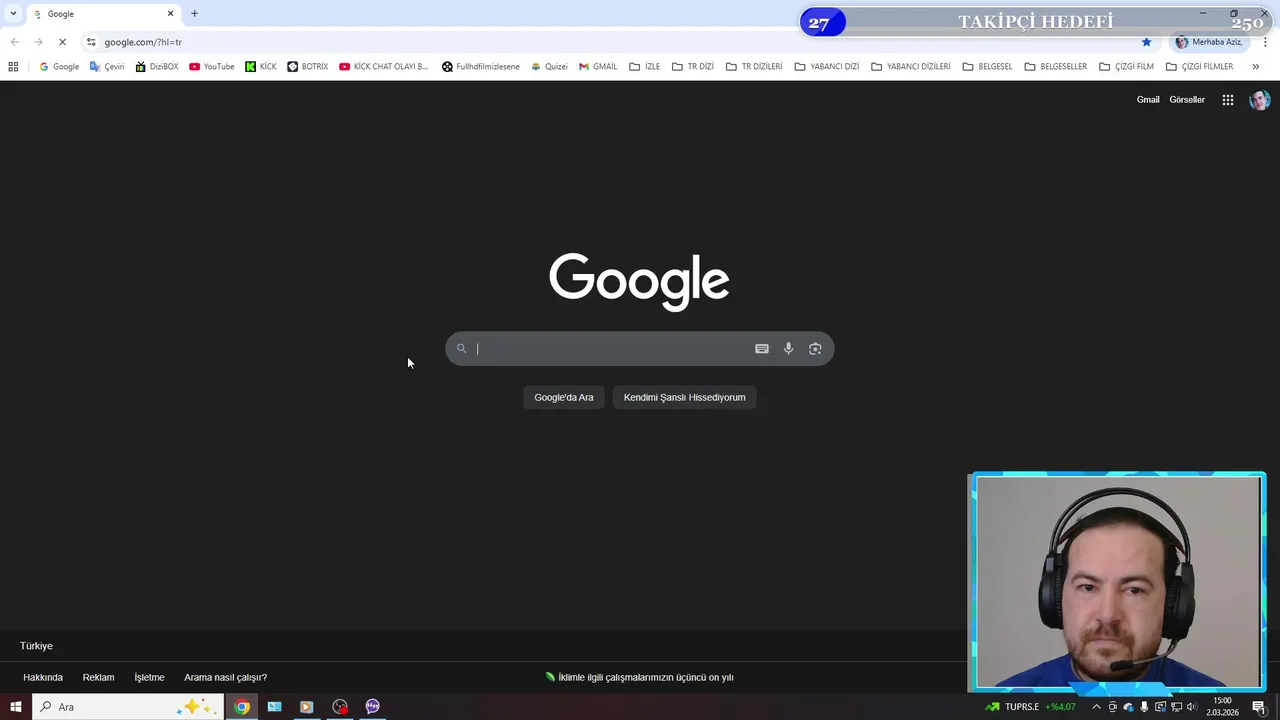The height and width of the screenshot is (720, 1280).
Task: Open Arama nasıl çalışır? link
Action: click(225, 677)
